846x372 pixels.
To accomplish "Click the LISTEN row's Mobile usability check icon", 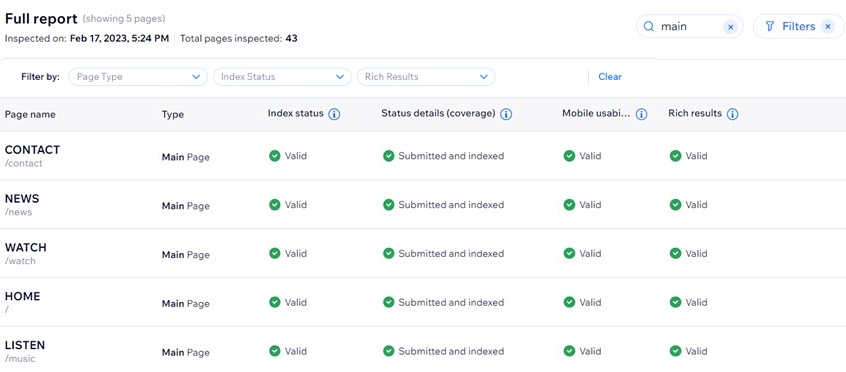I will click(x=569, y=351).
